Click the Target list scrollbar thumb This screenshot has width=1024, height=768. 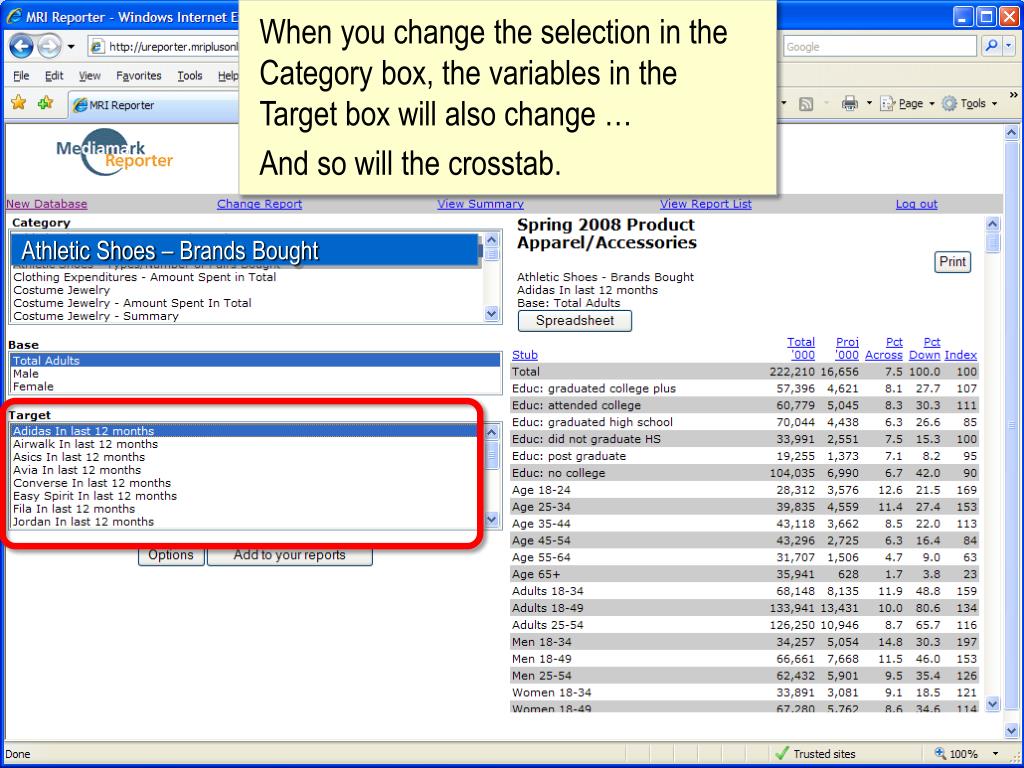click(492, 453)
